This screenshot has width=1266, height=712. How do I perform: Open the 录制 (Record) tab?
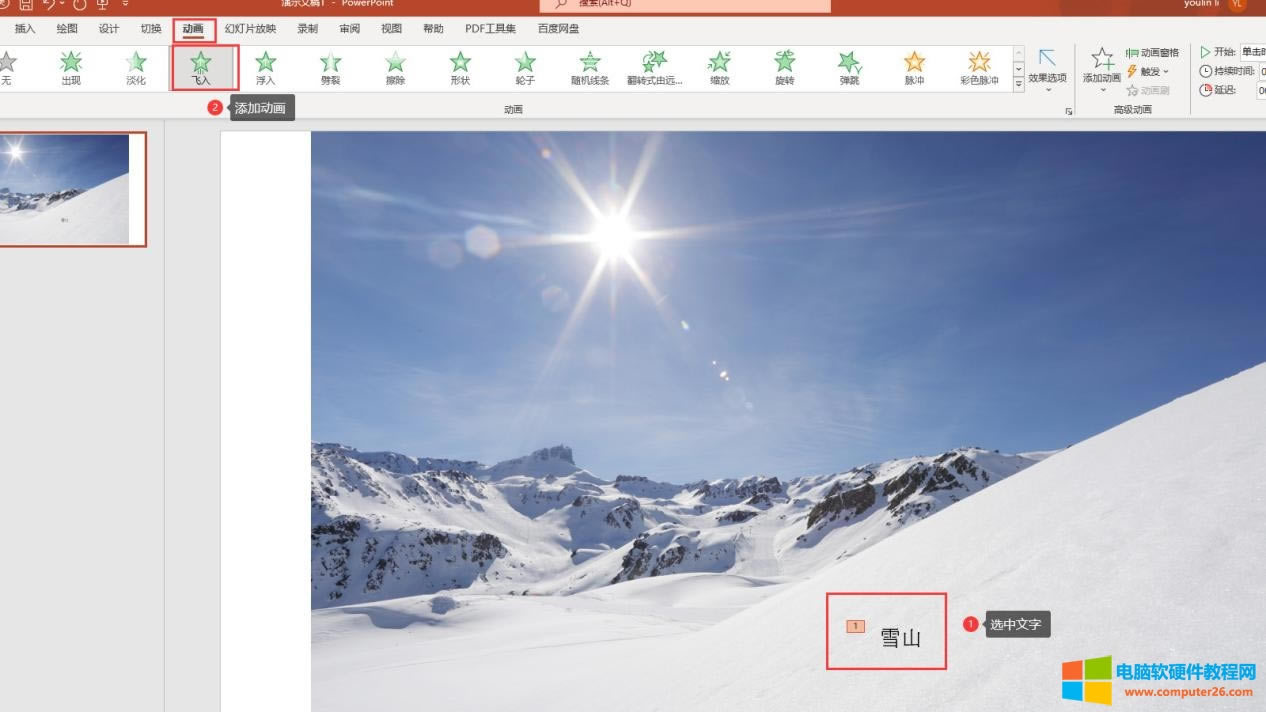(308, 29)
